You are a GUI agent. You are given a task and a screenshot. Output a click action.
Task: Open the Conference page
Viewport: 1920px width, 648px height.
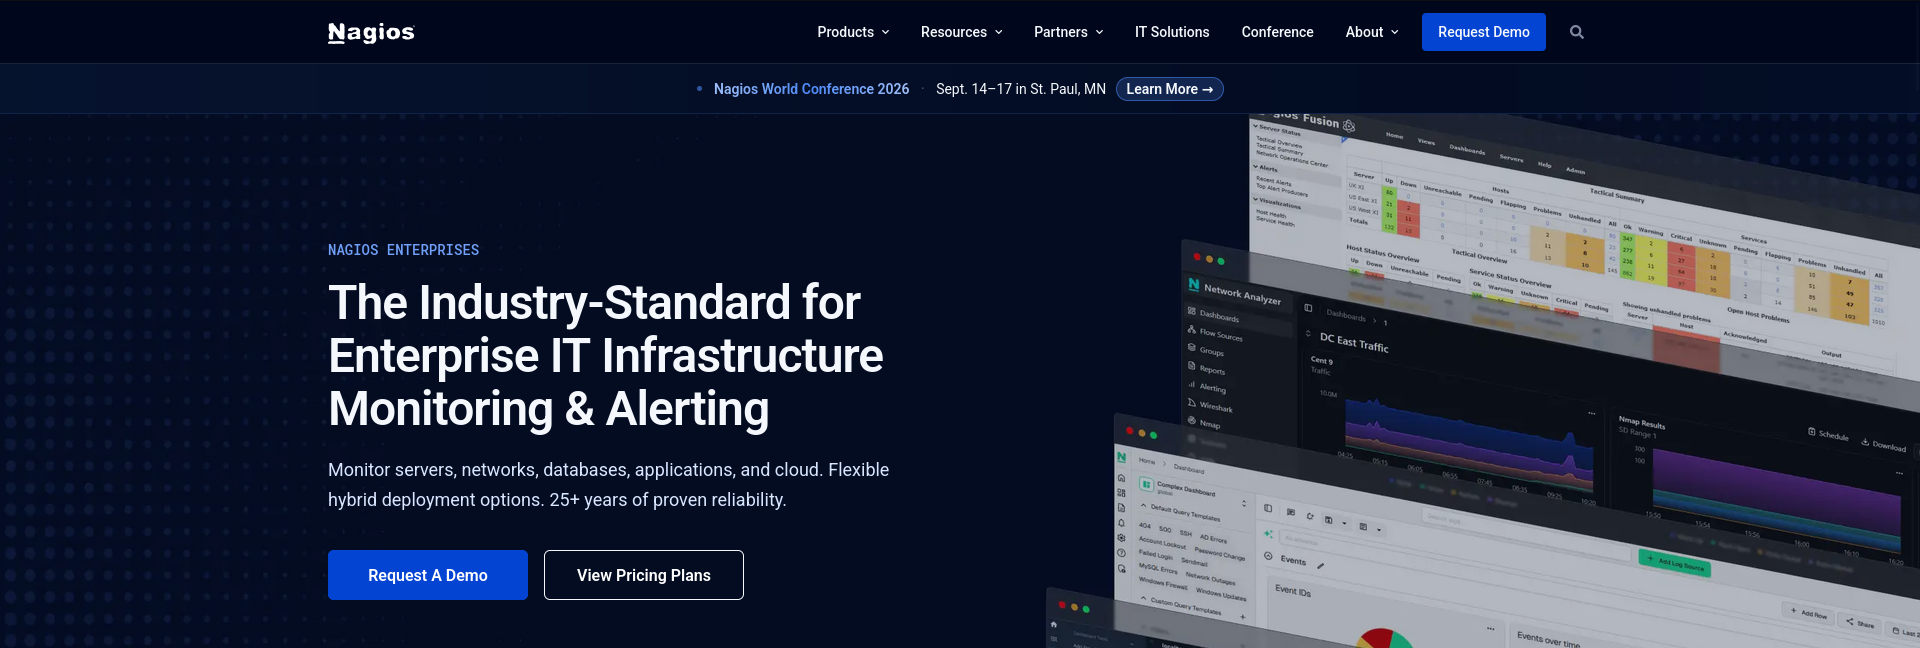1277,32
